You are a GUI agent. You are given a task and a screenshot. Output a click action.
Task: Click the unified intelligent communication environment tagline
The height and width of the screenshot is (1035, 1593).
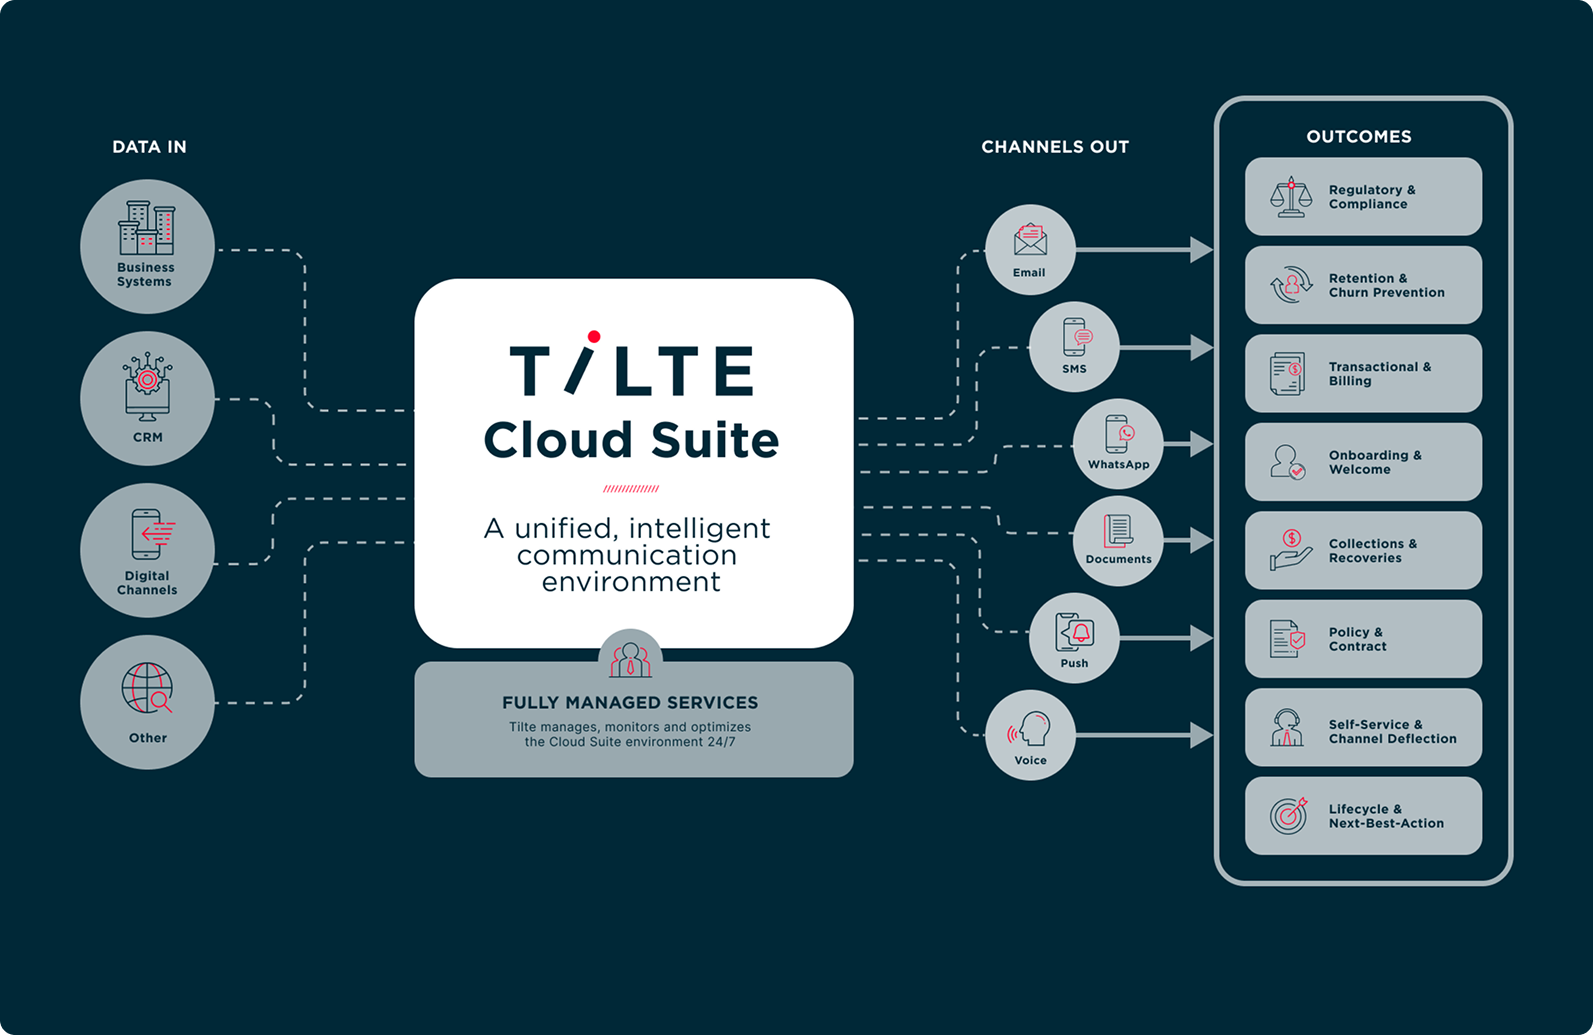point(628,555)
